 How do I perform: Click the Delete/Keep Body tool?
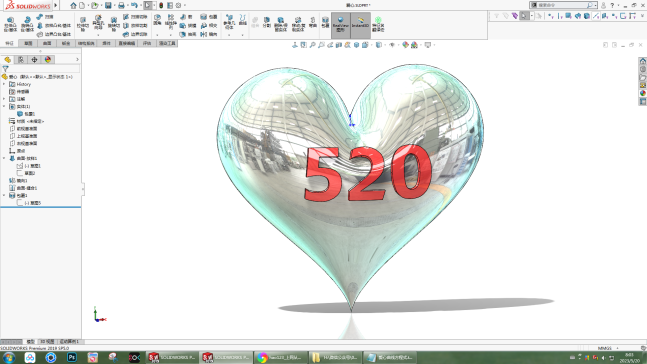[x=281, y=24]
